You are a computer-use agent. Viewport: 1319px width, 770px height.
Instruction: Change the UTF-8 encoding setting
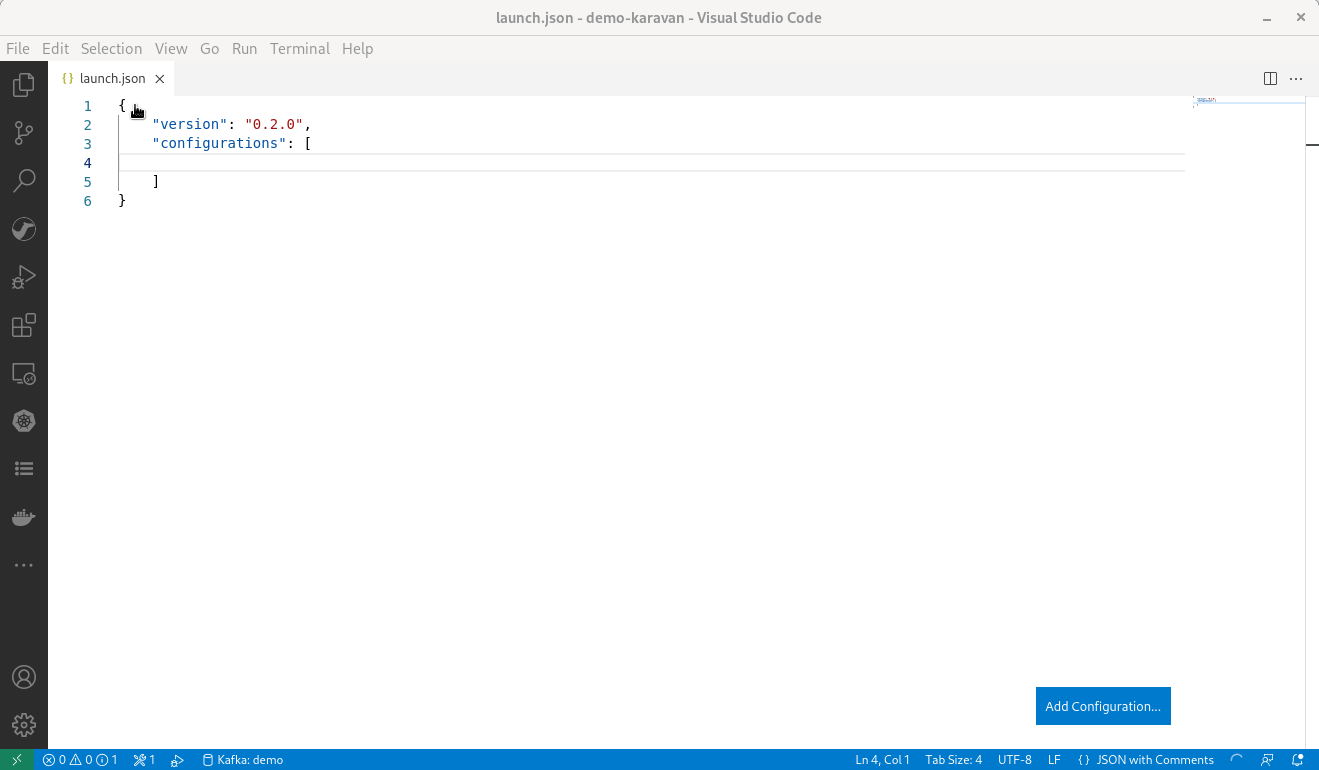point(1014,759)
